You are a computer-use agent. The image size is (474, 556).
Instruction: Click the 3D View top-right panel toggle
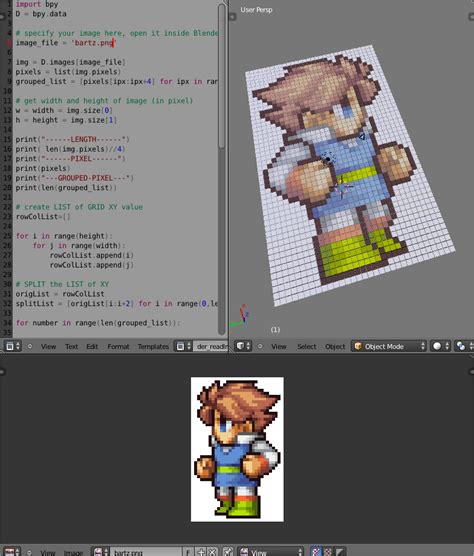click(472, 16)
